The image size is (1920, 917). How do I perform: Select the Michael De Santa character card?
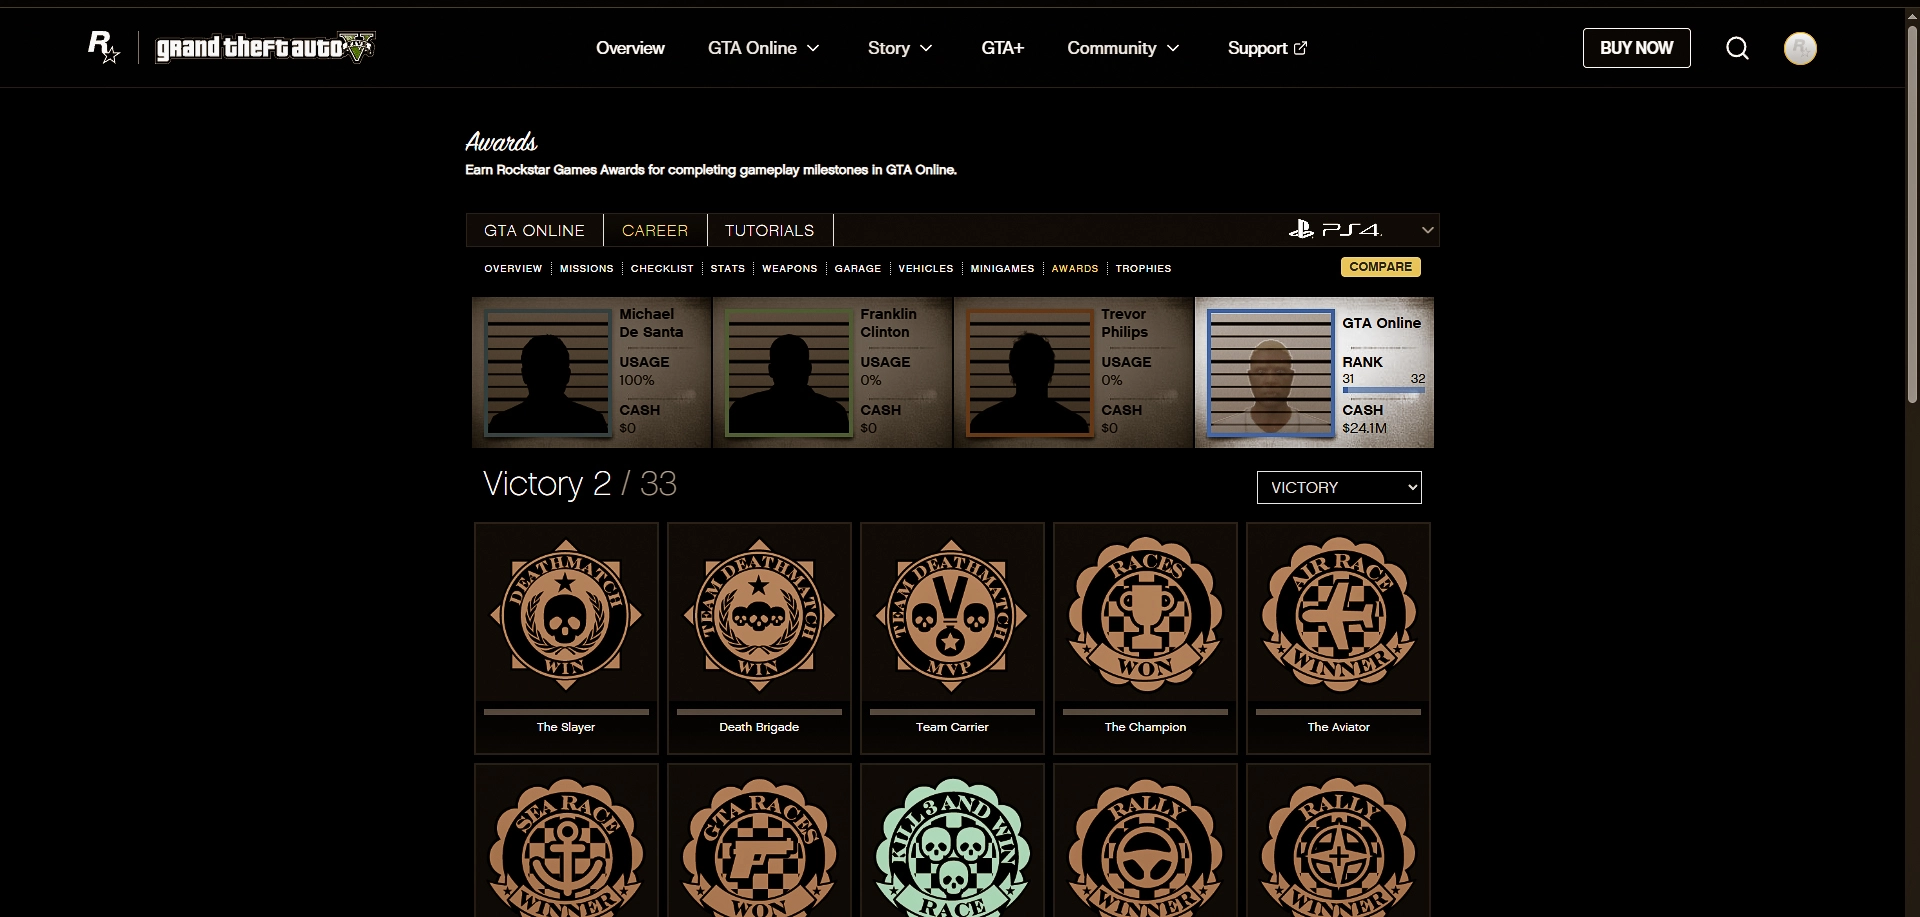pos(591,372)
